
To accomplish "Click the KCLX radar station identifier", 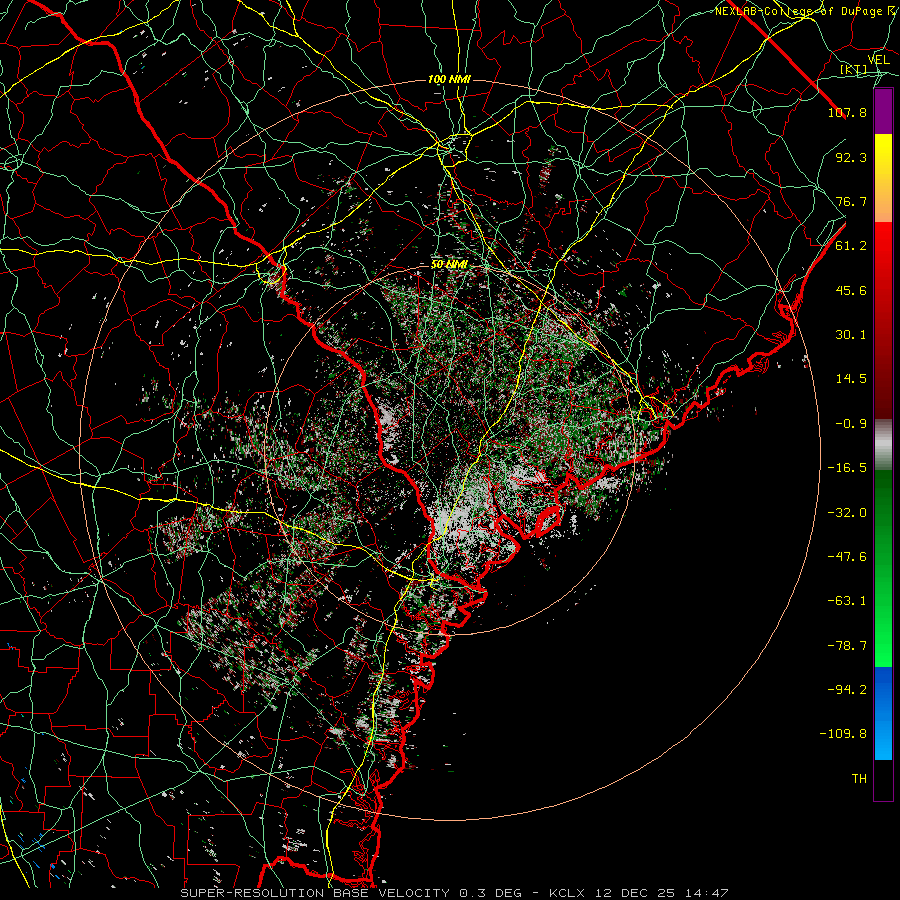I will click(567, 893).
